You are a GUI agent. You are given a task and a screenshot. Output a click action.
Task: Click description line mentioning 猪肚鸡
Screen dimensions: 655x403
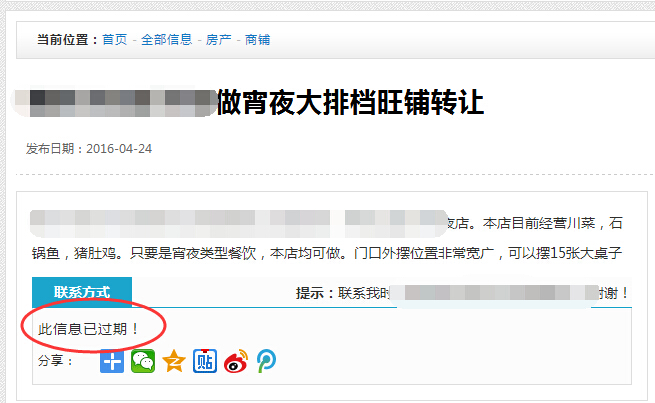327,253
